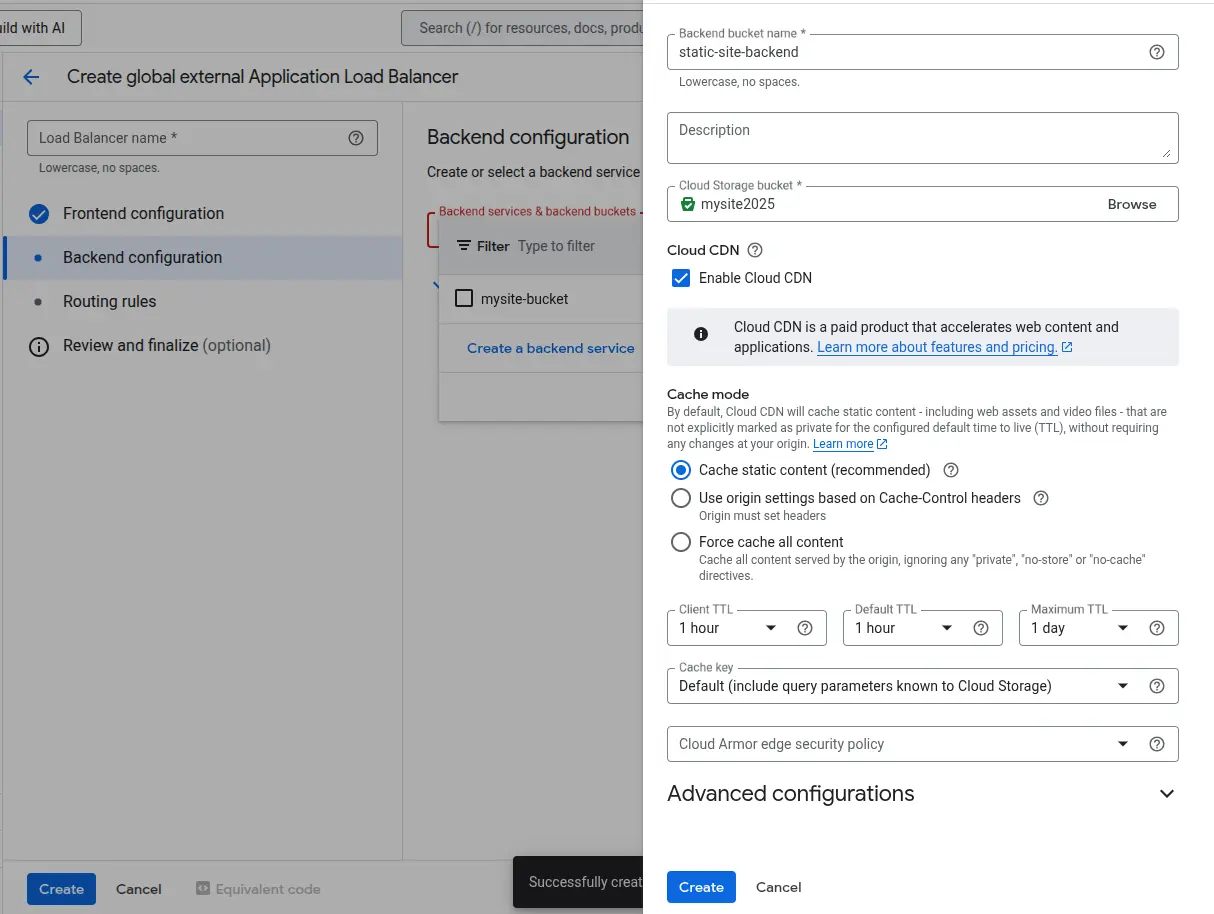Viewport: 1214px width, 914px height.
Task: Expand the Advanced configurations section
Action: pyautogui.click(x=1166, y=793)
